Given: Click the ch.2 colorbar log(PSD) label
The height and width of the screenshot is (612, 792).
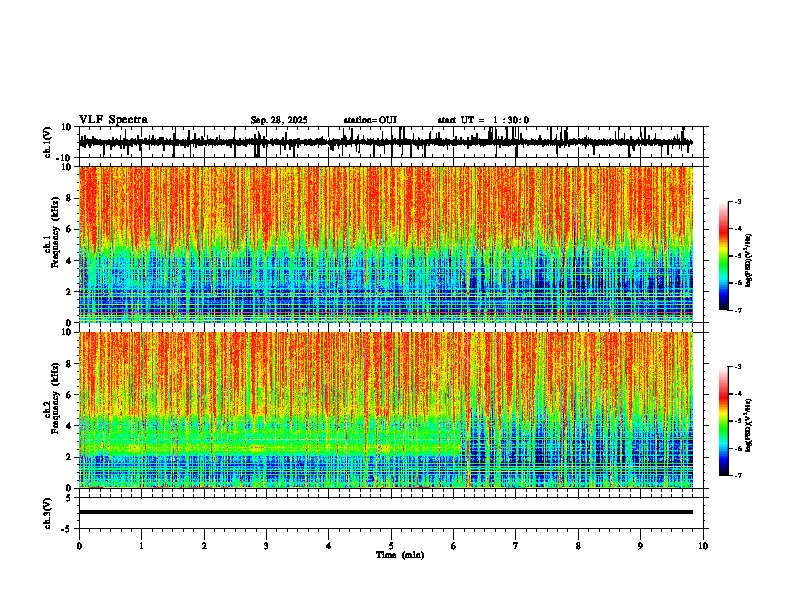Looking at the screenshot, I should tap(749, 426).
